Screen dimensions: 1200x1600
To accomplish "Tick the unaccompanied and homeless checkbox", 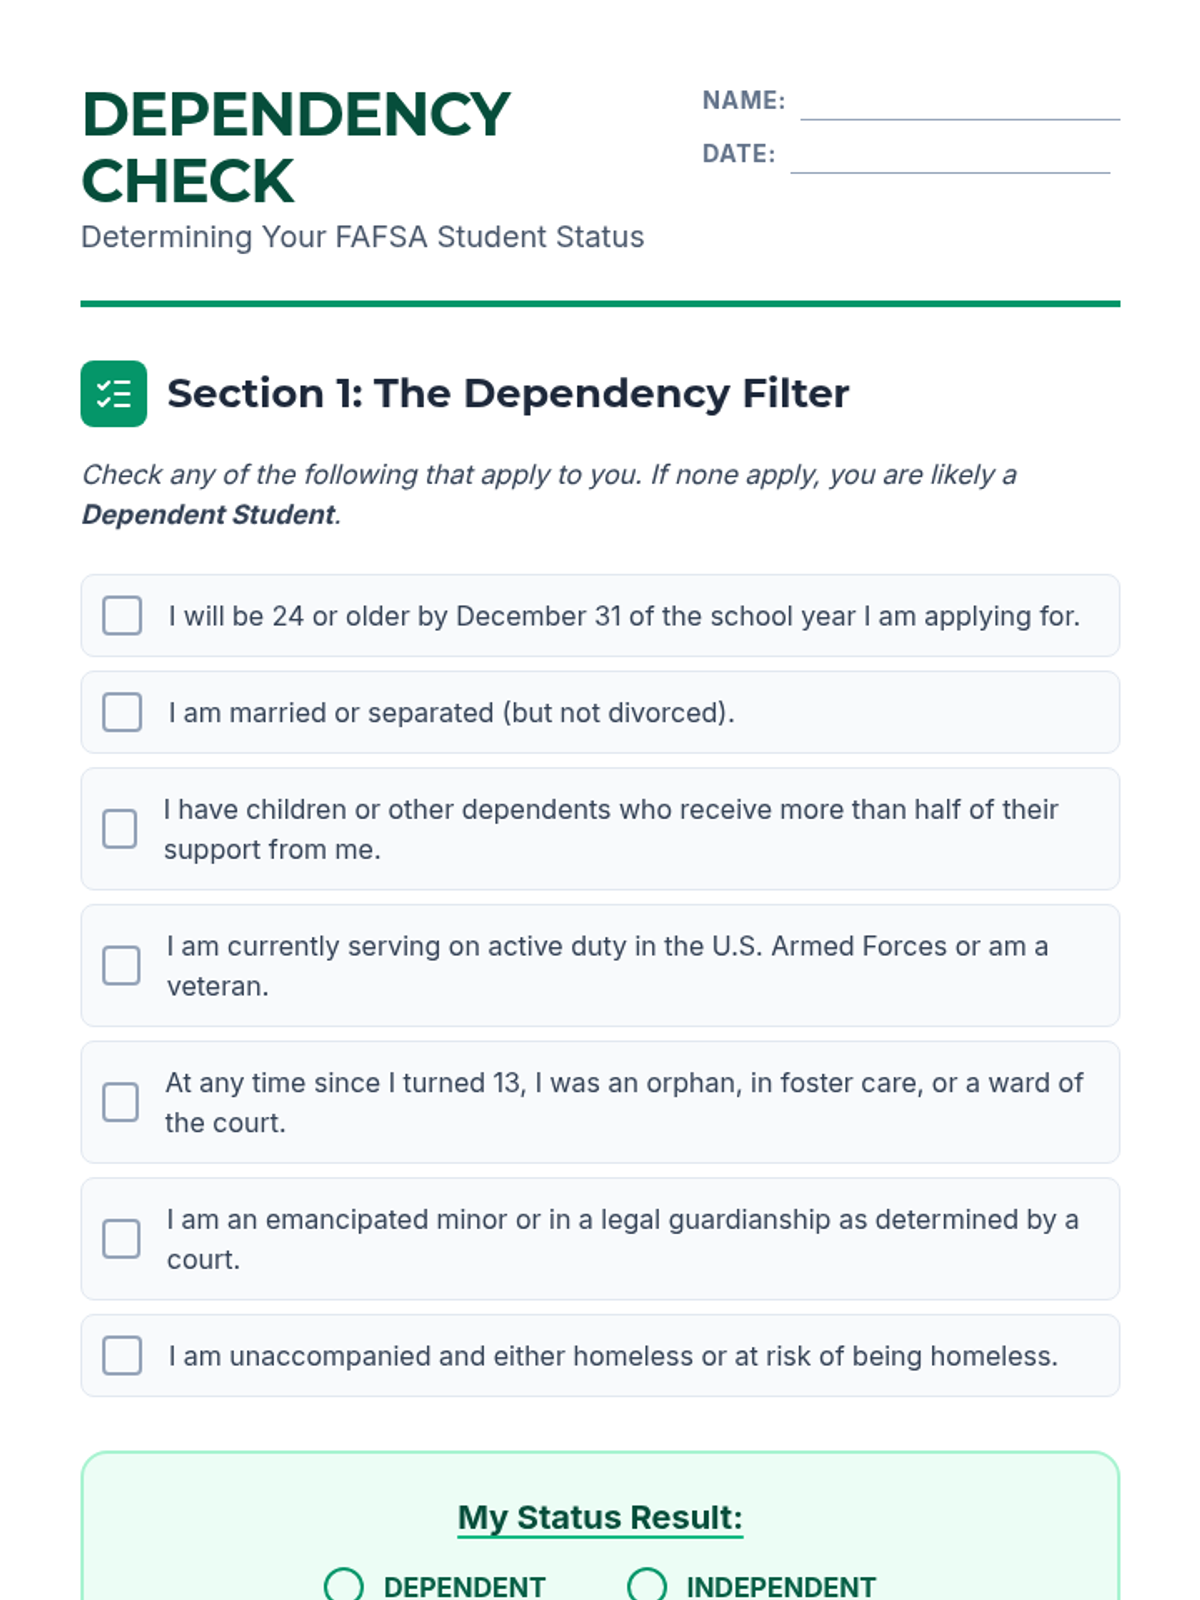I will (122, 1356).
